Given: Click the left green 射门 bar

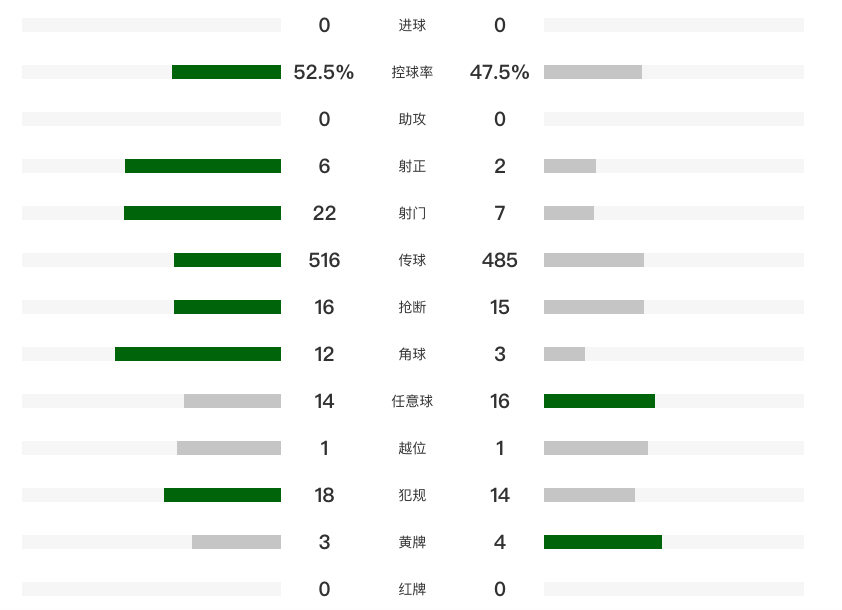Looking at the screenshot, I should pyautogui.click(x=202, y=213).
